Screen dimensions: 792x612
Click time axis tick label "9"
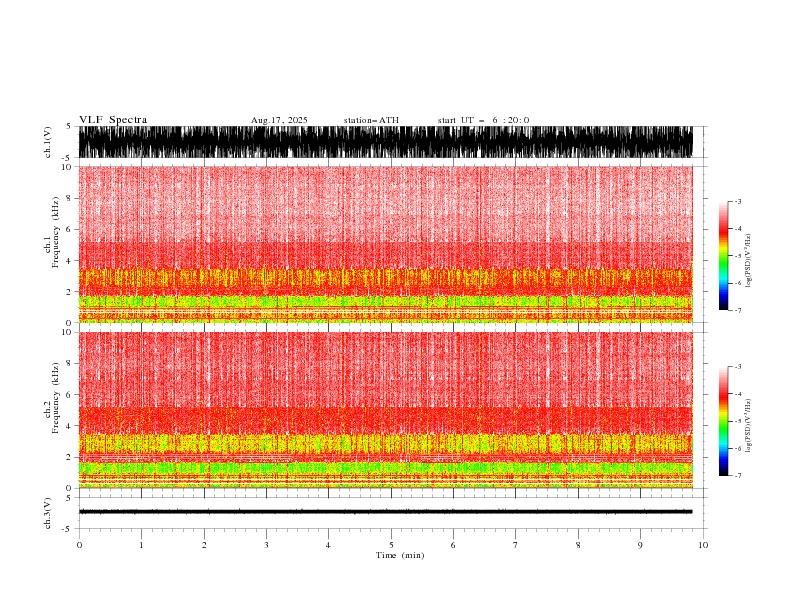pyautogui.click(x=640, y=545)
